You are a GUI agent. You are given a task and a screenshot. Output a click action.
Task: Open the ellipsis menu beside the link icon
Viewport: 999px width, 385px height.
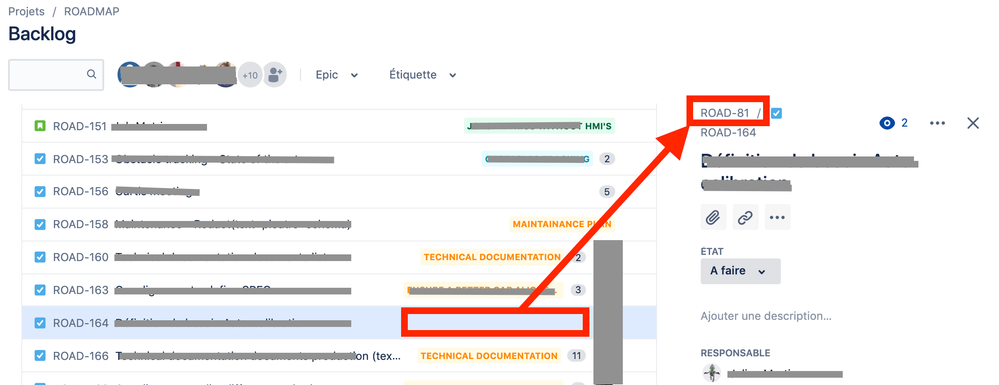(777, 217)
